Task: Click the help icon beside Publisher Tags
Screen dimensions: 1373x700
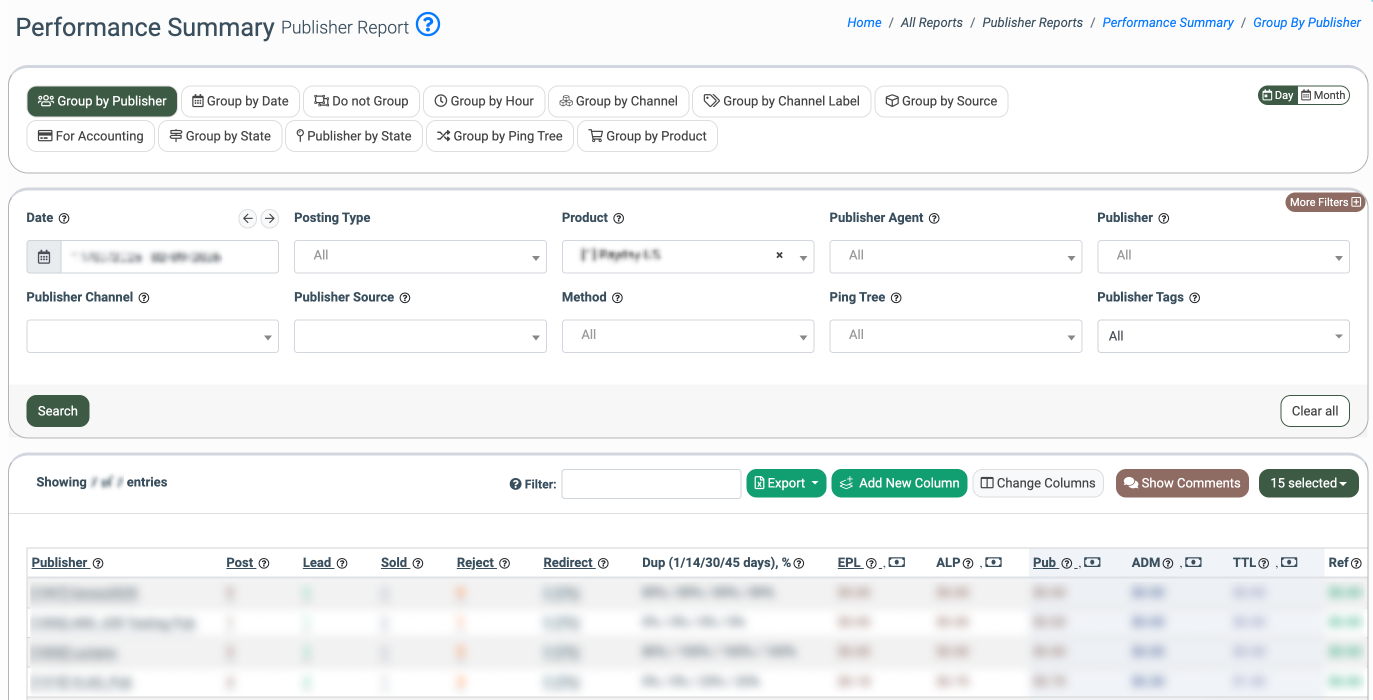Action: (x=1194, y=298)
